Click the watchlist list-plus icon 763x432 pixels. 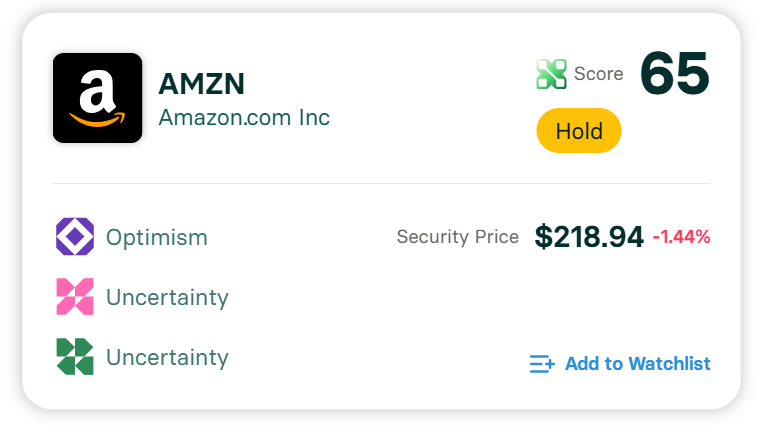click(541, 364)
